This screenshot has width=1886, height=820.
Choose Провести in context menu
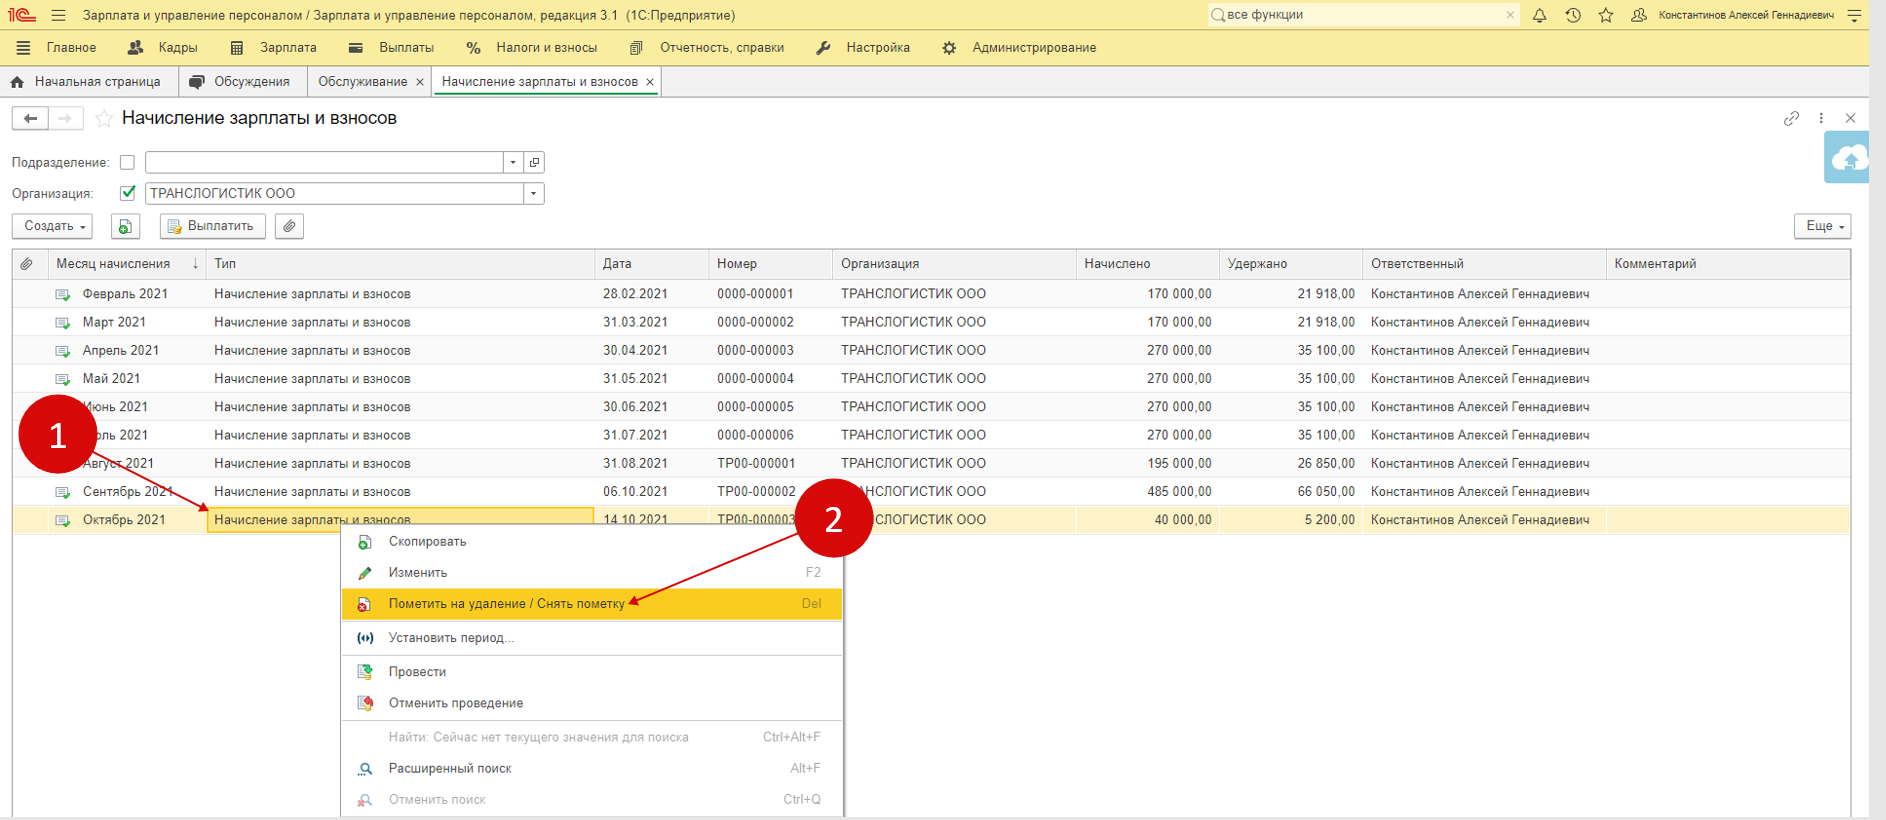[592, 672]
